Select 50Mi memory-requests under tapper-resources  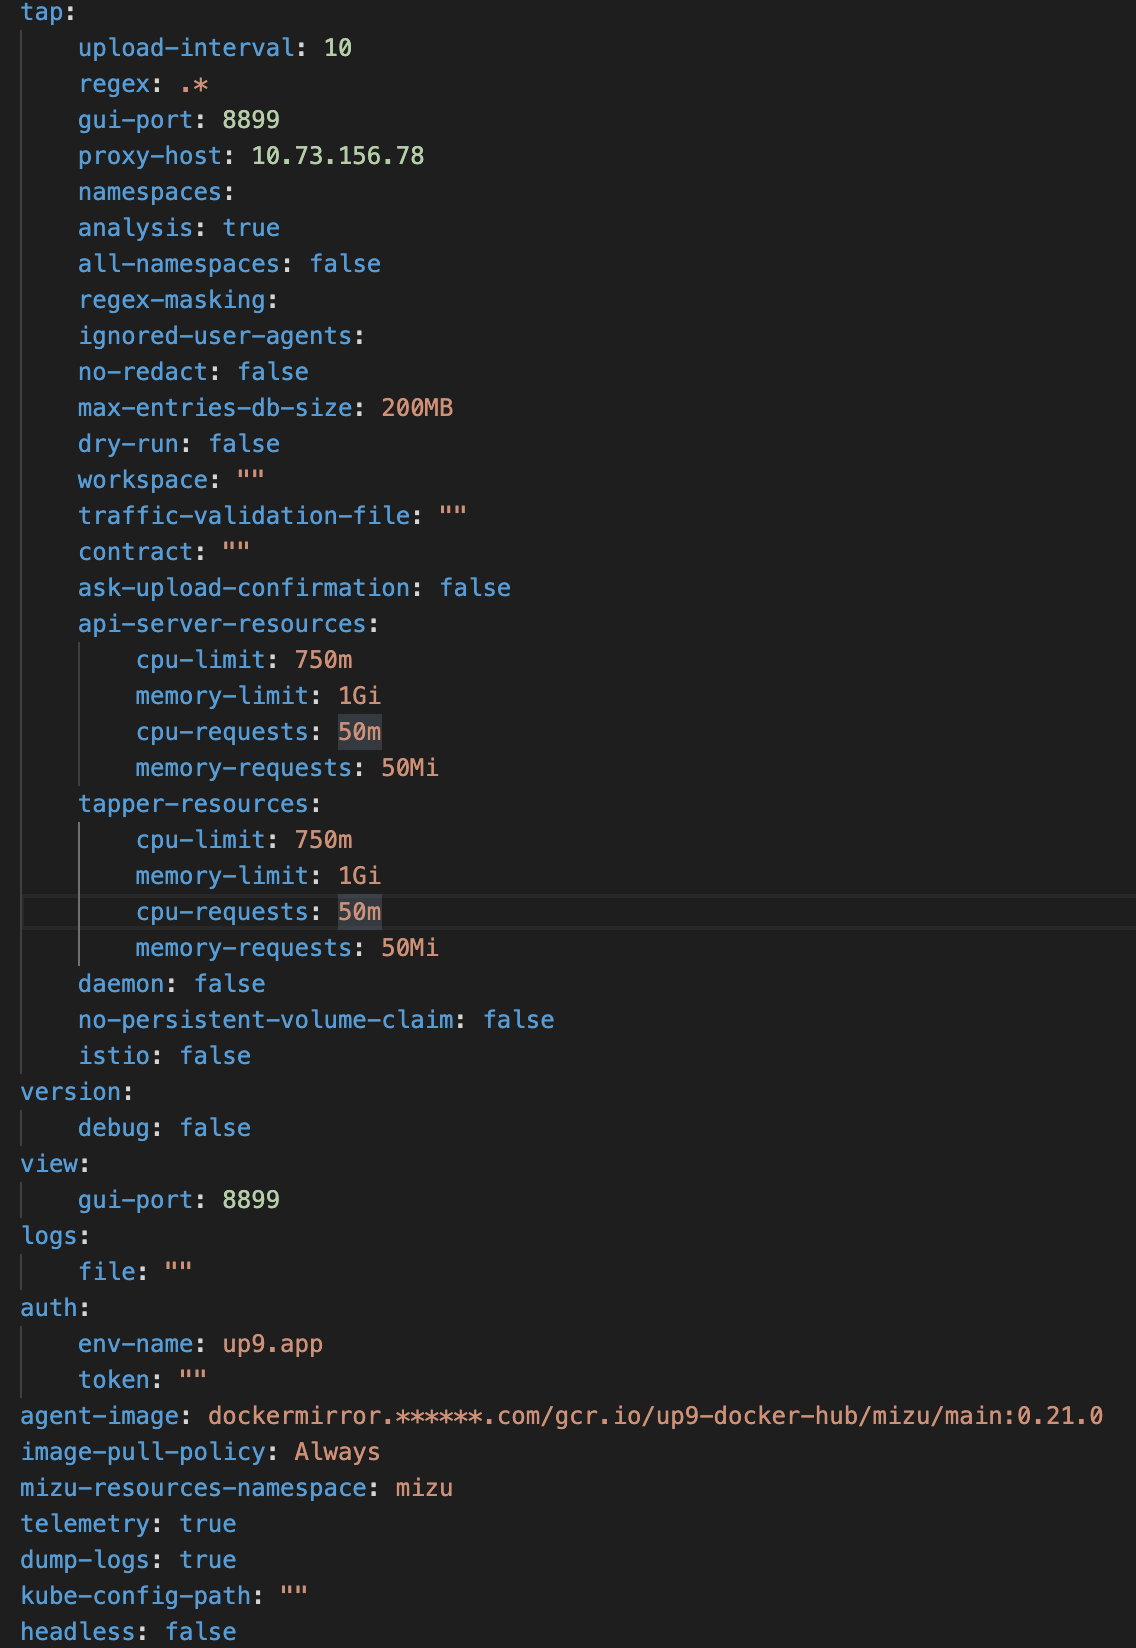[x=410, y=948]
